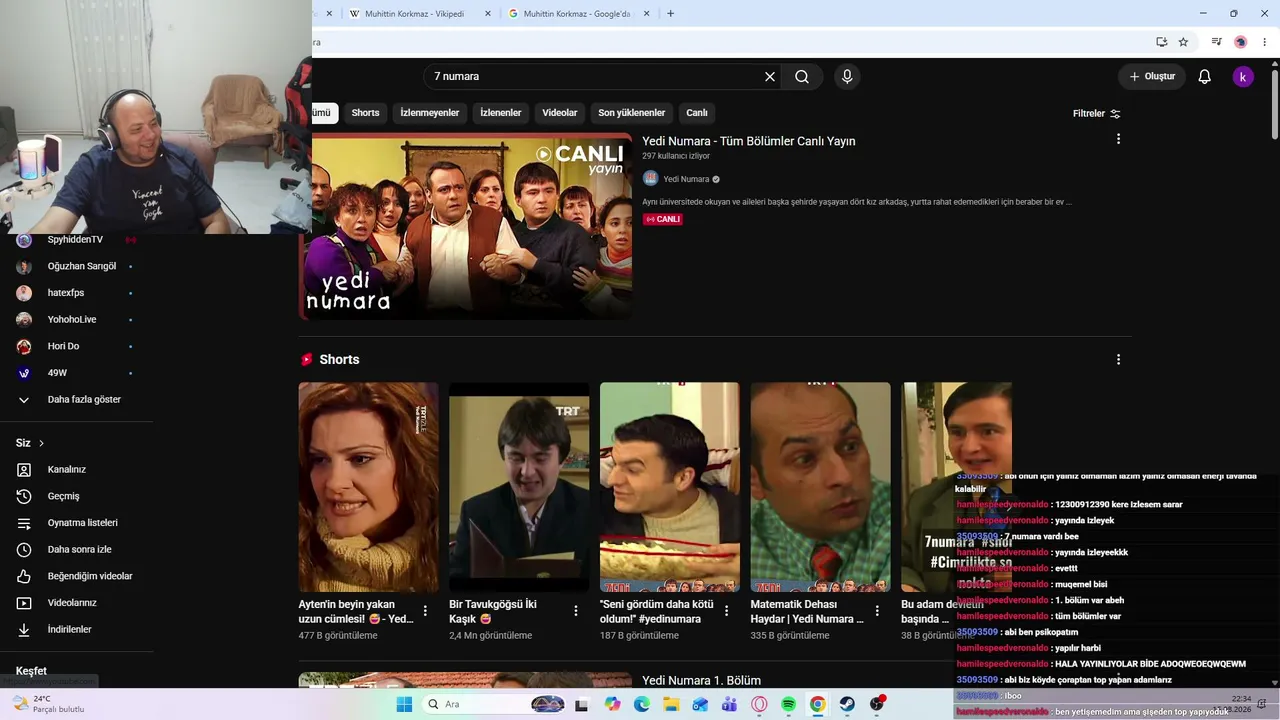Select the Canlı filter chip
Image resolution: width=1280 pixels, height=720 pixels.
click(x=697, y=113)
